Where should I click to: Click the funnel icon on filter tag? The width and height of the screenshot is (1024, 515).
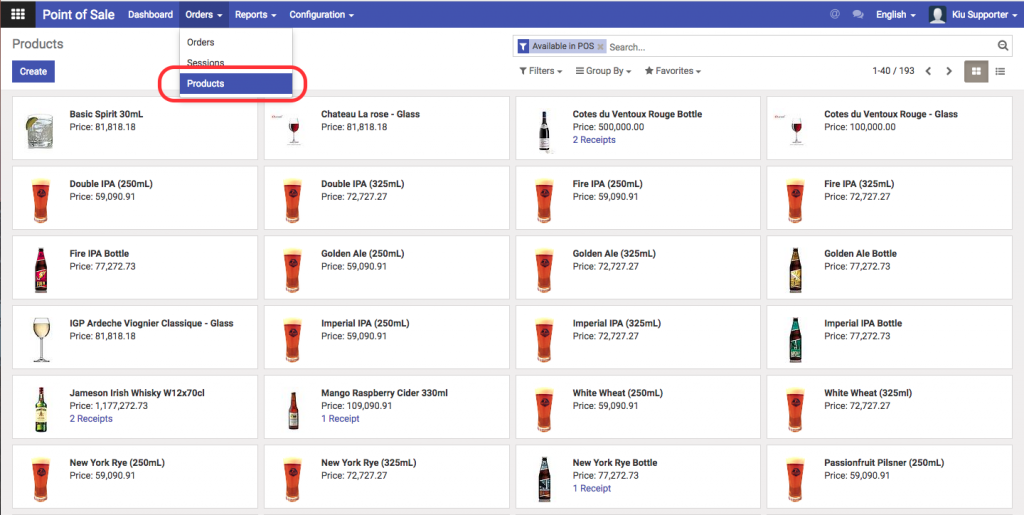tap(523, 46)
